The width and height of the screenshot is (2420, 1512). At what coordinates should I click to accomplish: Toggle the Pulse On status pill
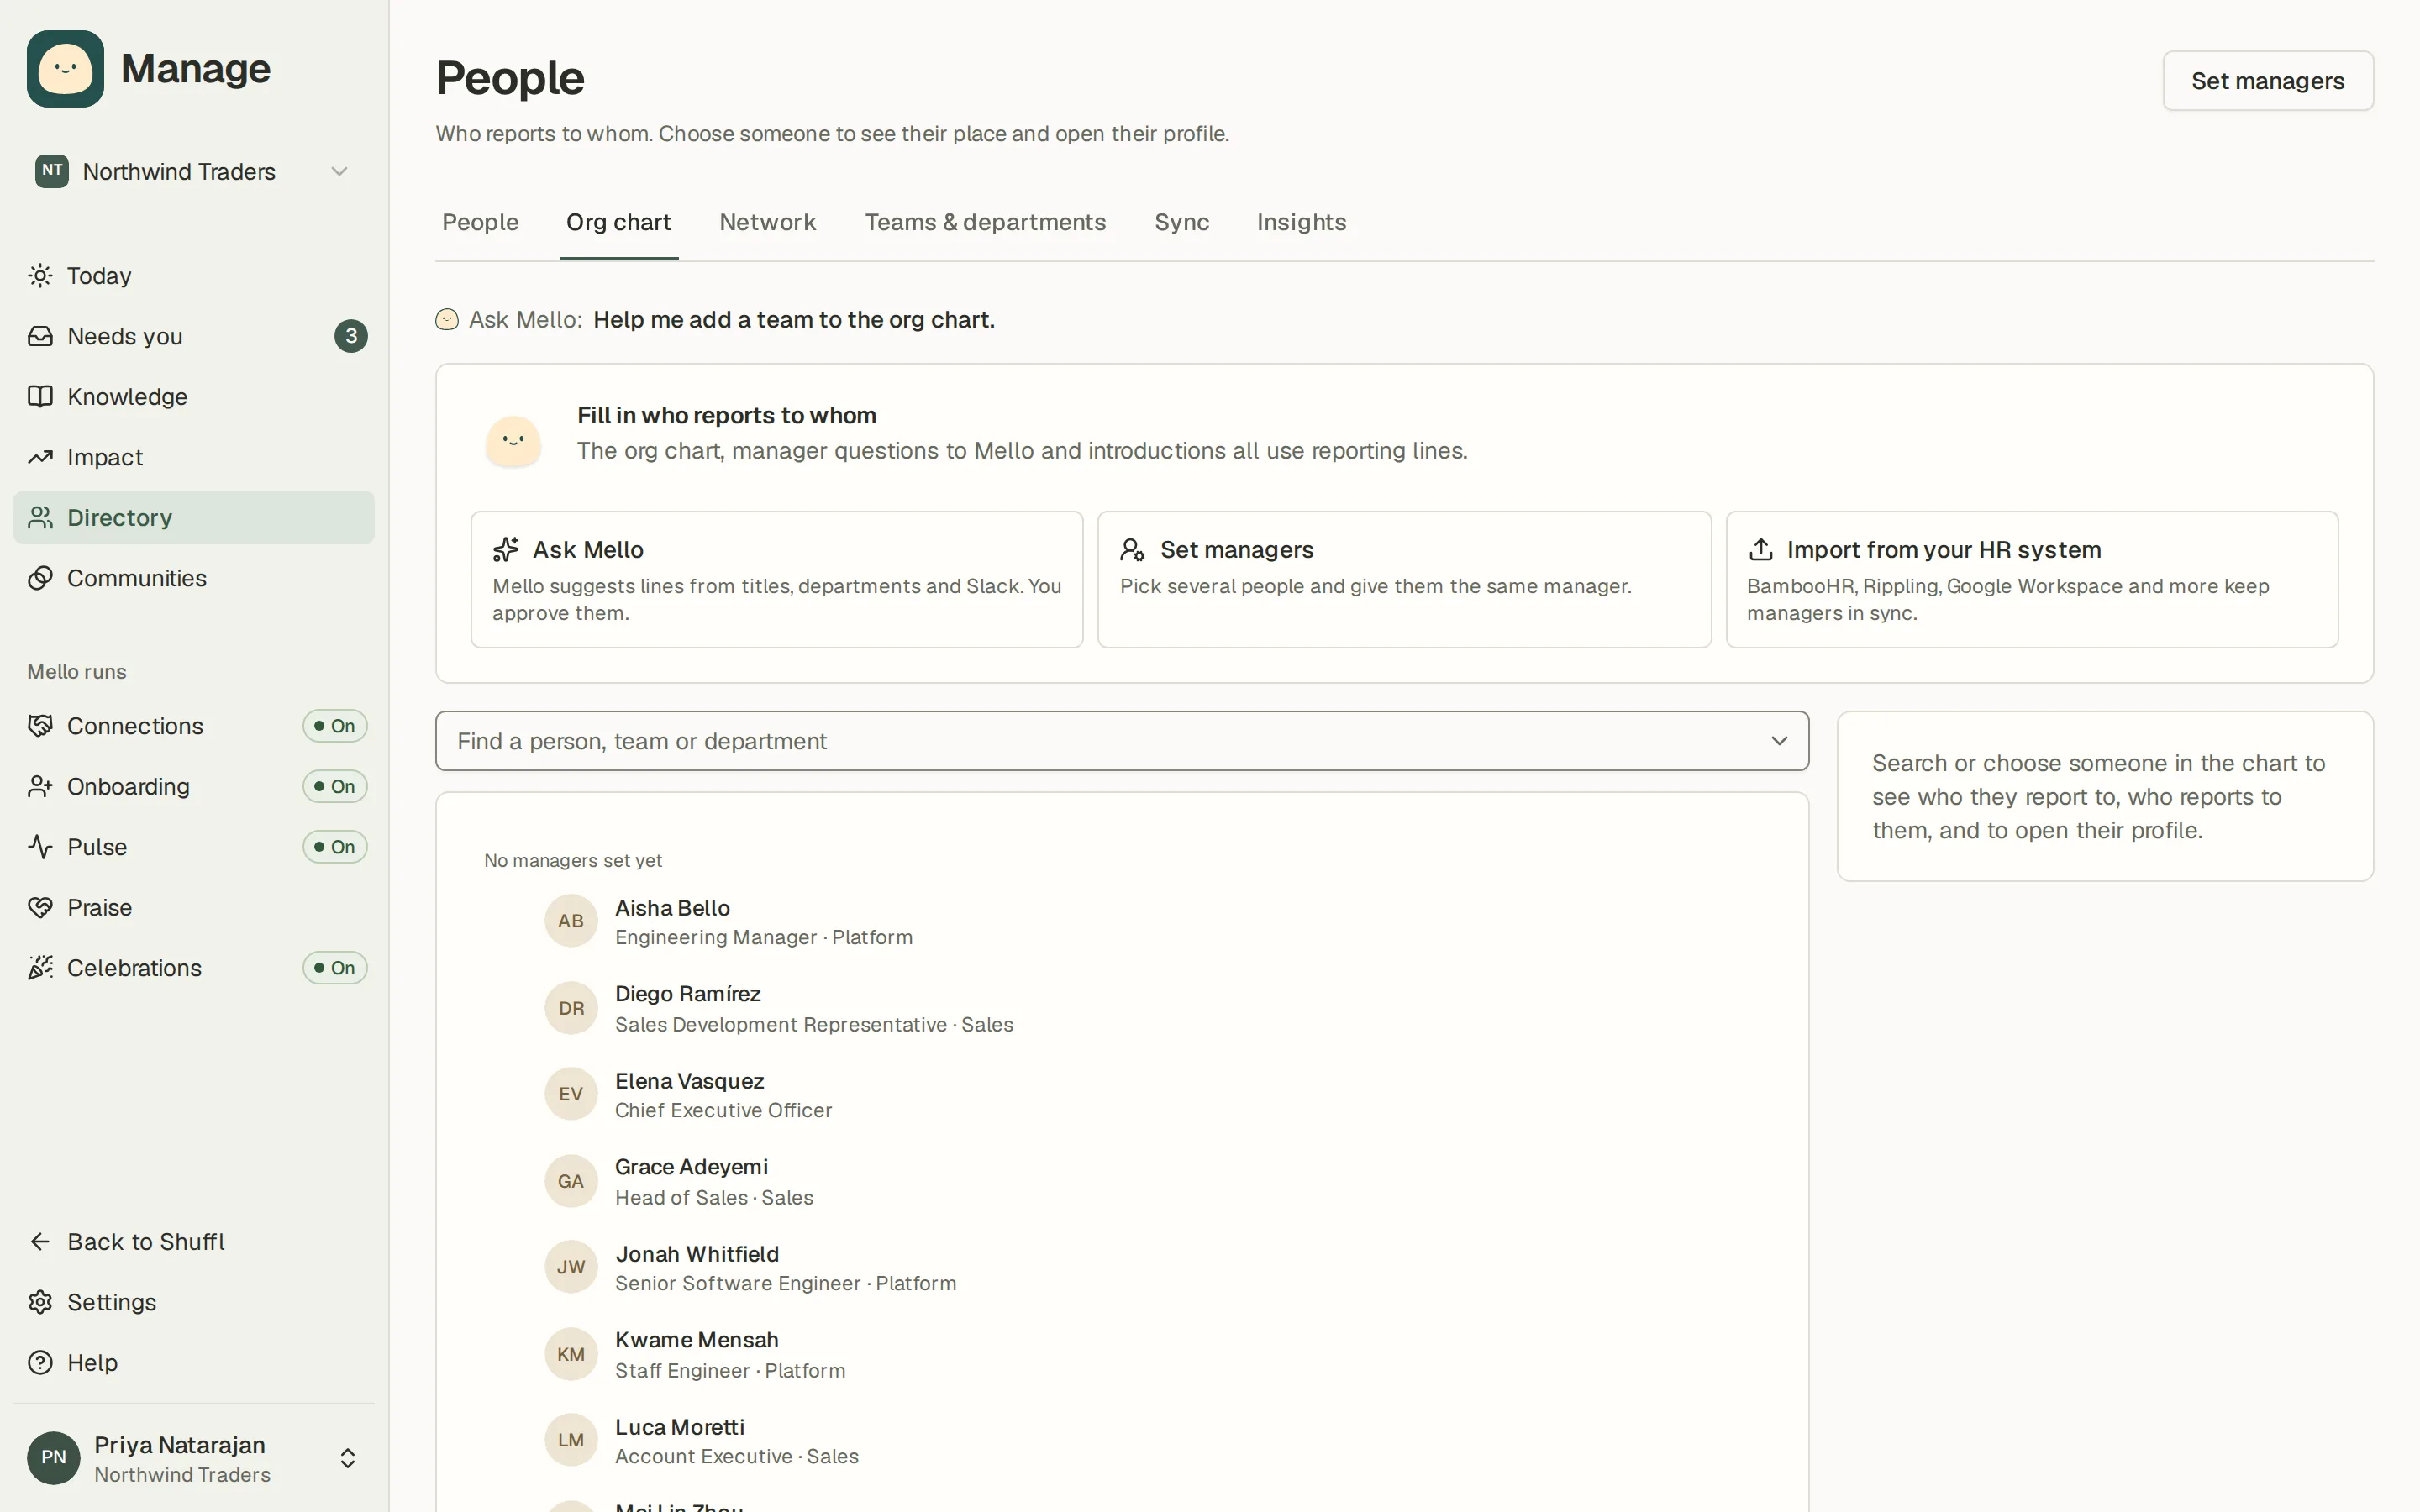pyautogui.click(x=335, y=847)
